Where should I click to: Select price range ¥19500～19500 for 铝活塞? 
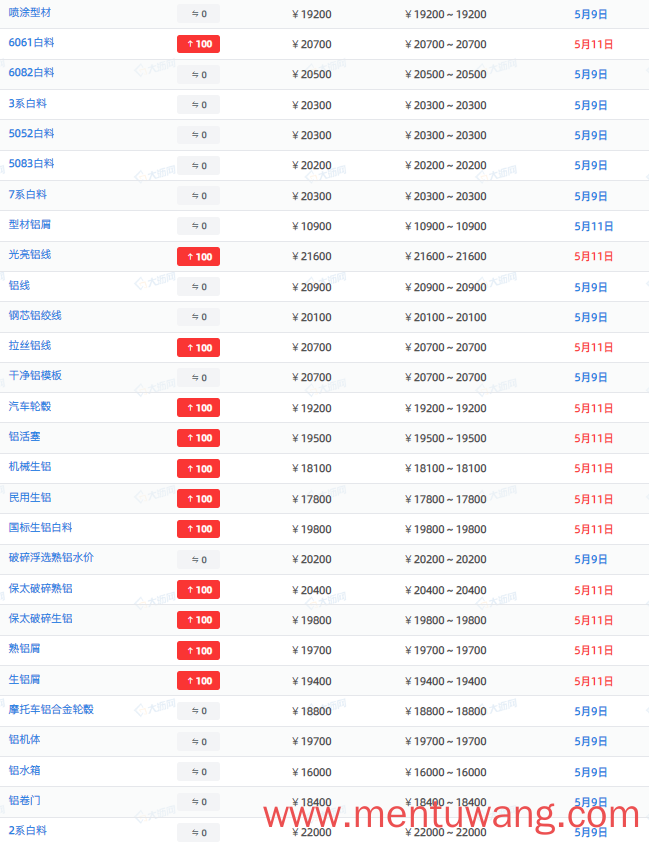point(446,438)
